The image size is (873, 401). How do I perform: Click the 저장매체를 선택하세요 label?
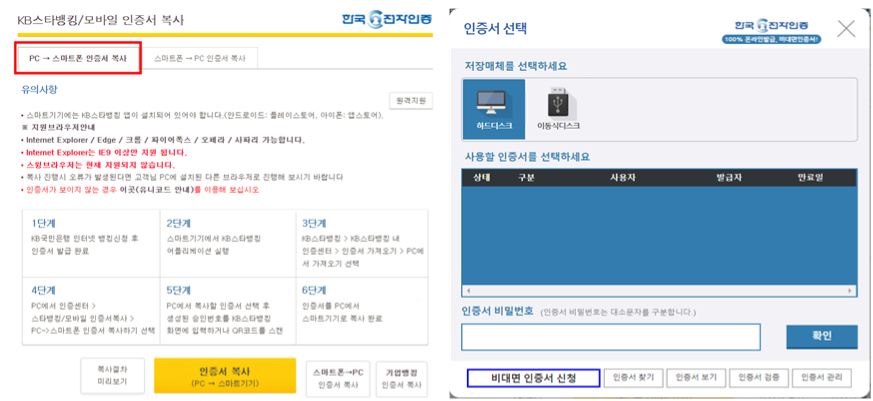click(x=516, y=66)
